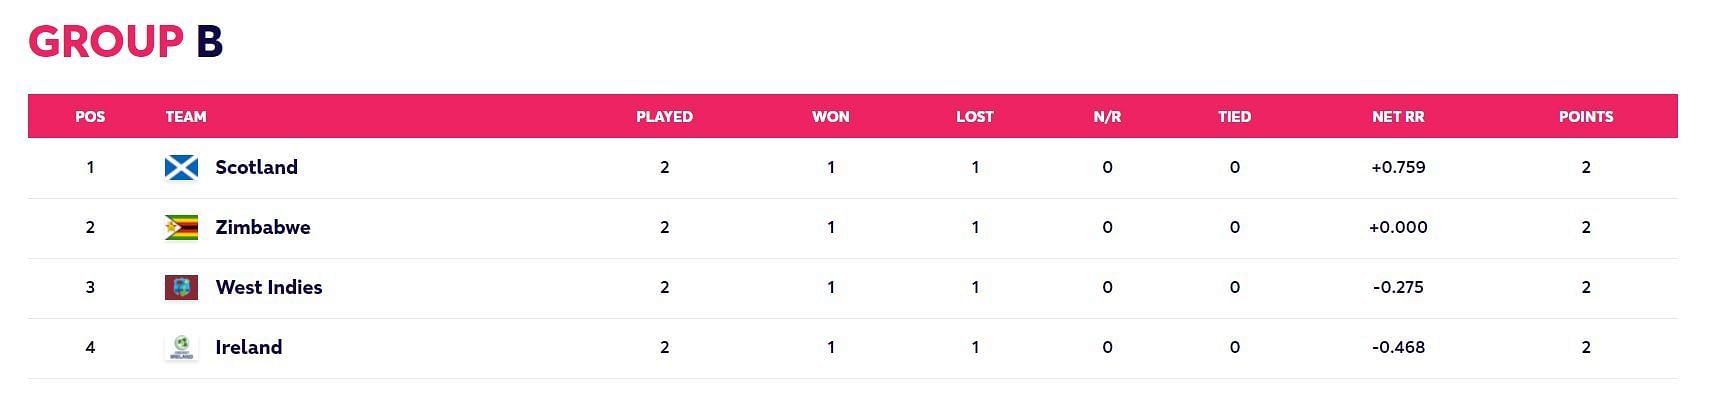Viewport: 1732px width, 406px height.
Task: Click the GROUP B heading
Action: [x=126, y=42]
